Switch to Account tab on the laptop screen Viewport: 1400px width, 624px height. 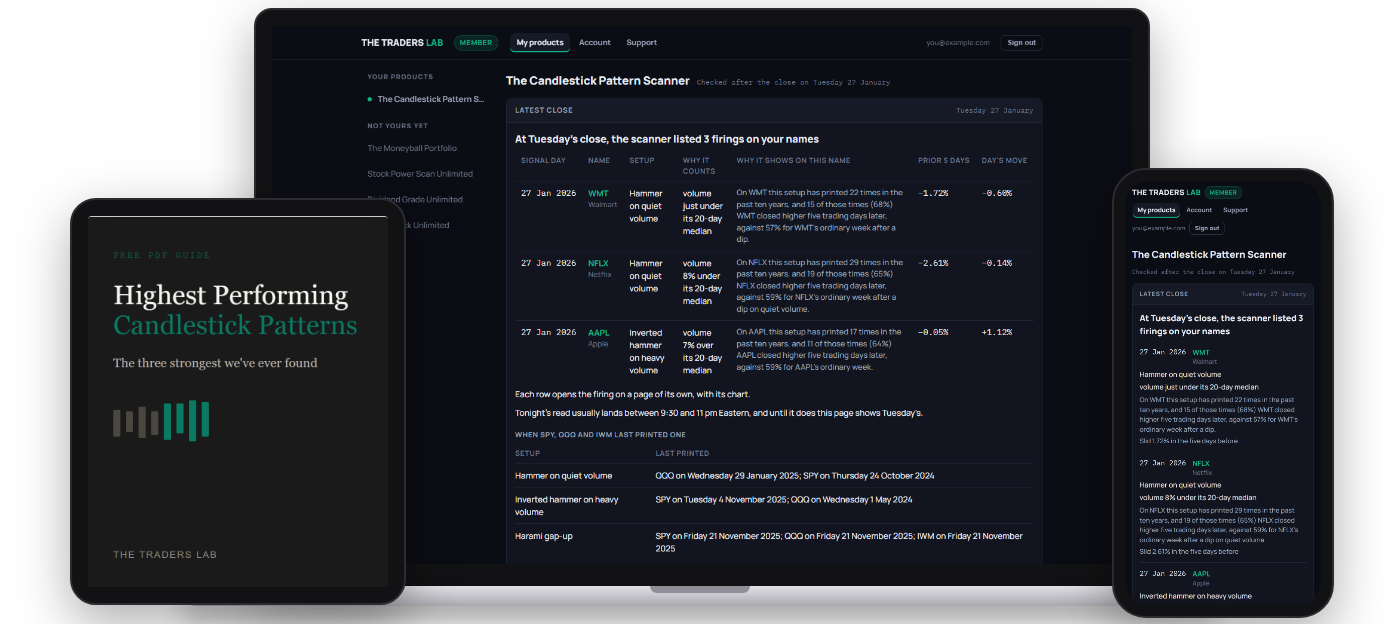[x=595, y=43]
